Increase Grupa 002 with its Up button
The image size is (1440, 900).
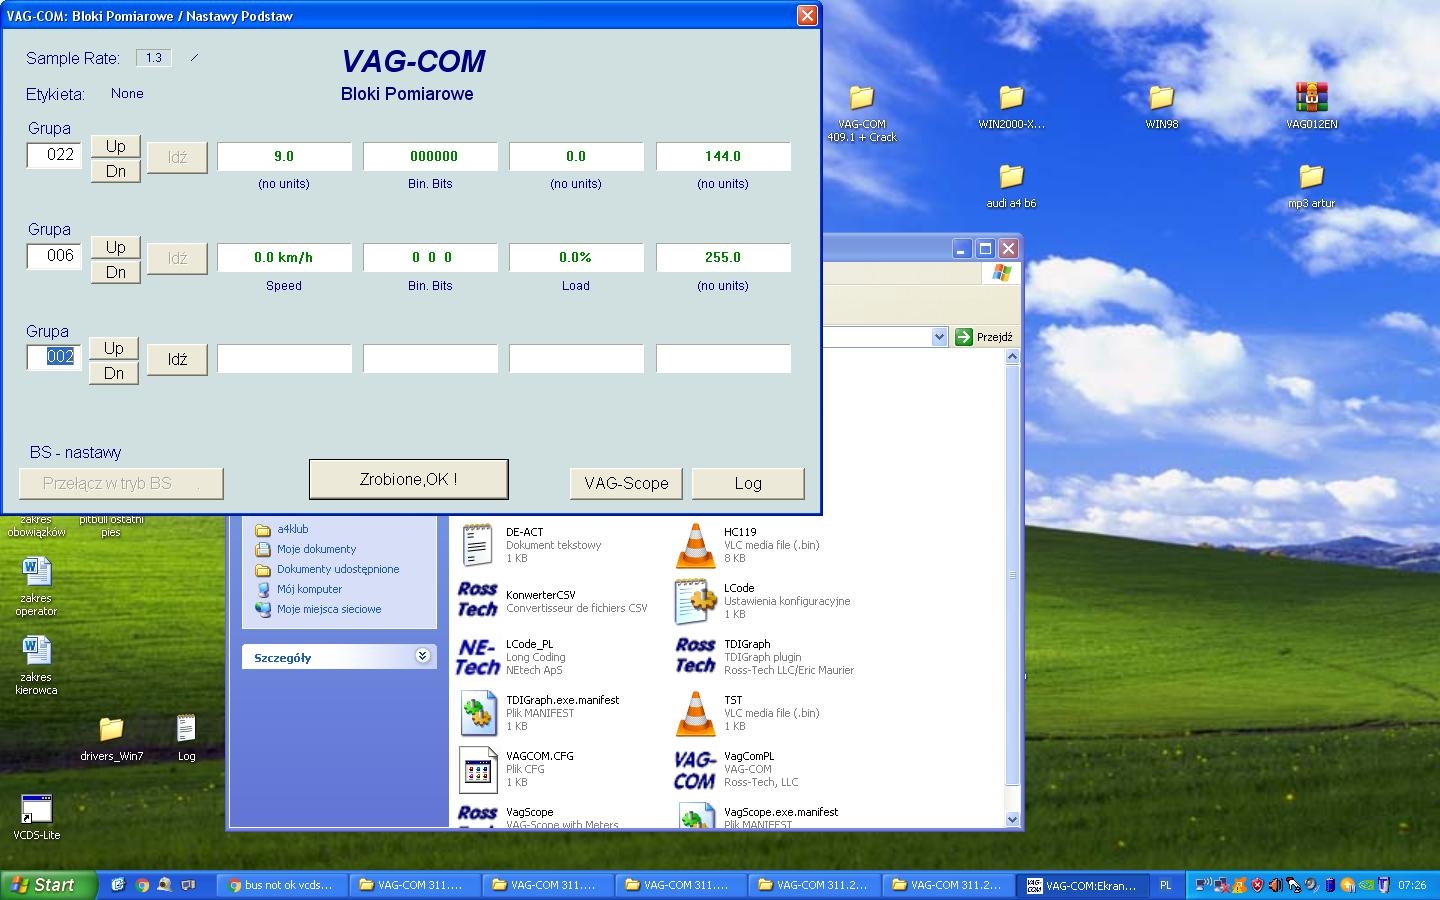point(114,348)
